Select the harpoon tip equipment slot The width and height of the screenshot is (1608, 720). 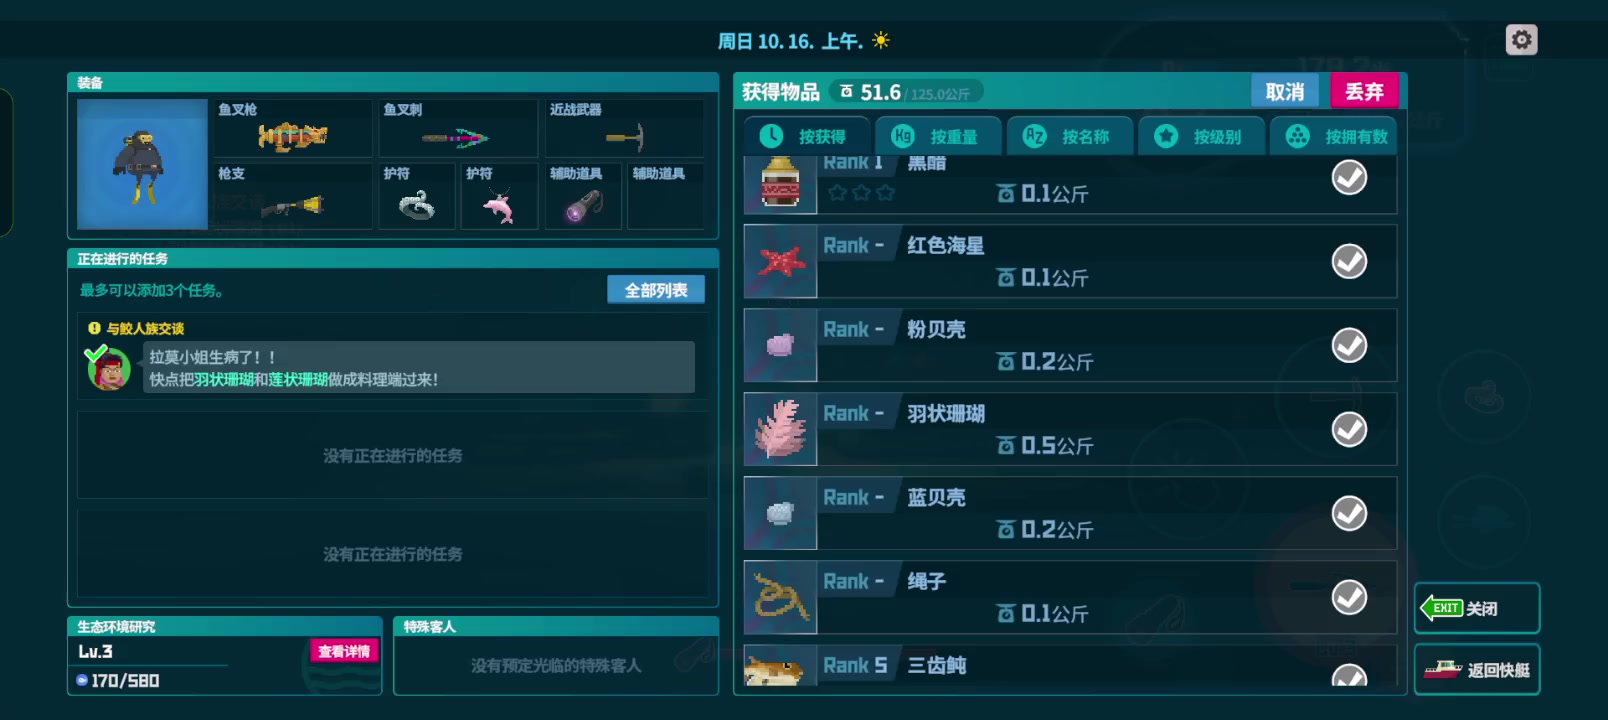[458, 128]
